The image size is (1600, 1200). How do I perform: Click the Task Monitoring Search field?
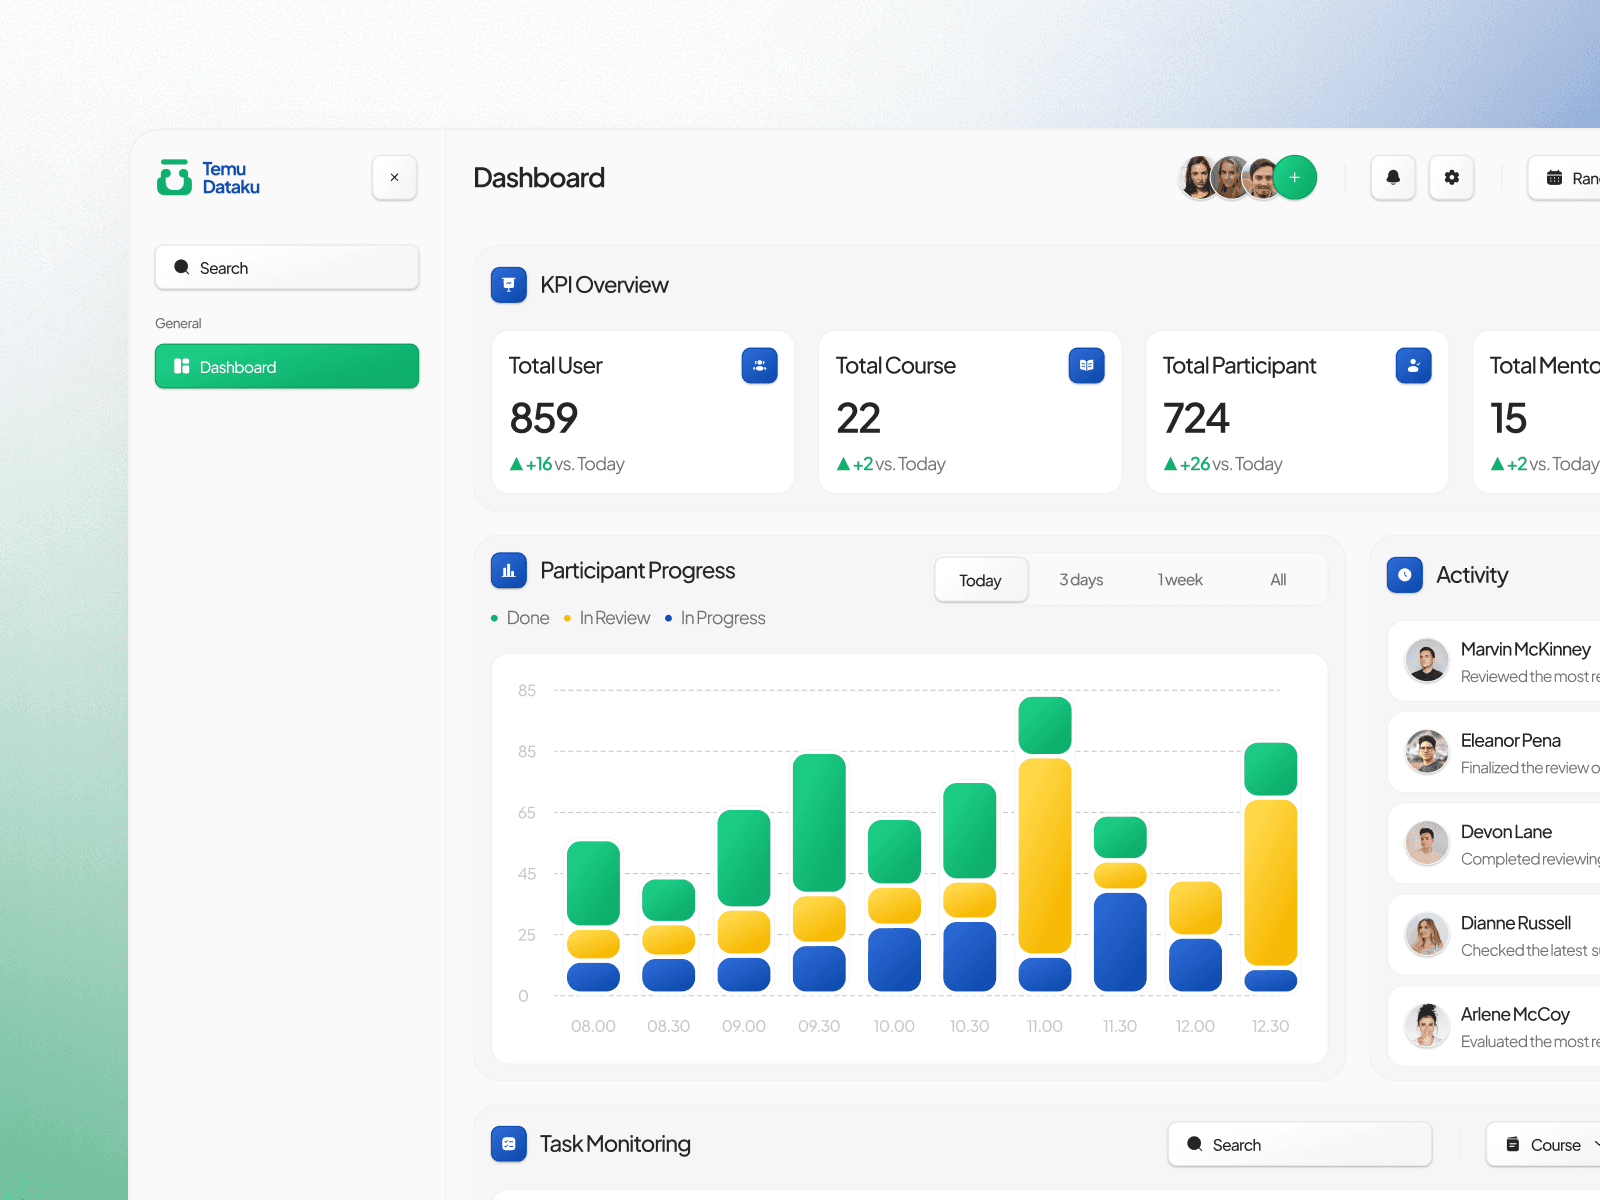pyautogui.click(x=1300, y=1144)
